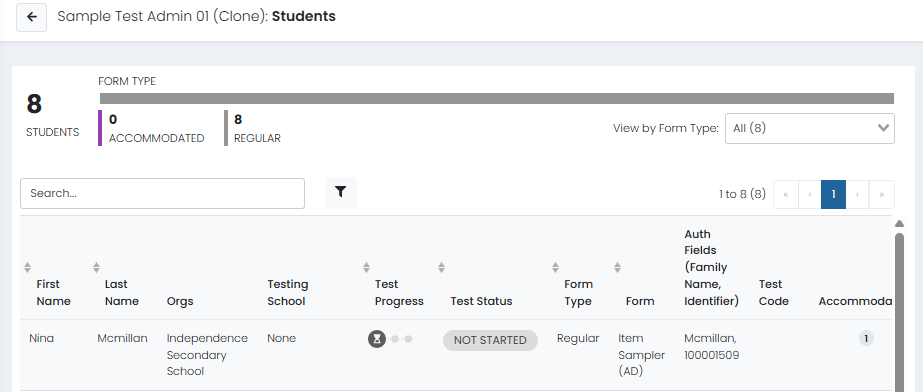Click the scrollbar up arrow
923x392 pixels.
[899, 224]
